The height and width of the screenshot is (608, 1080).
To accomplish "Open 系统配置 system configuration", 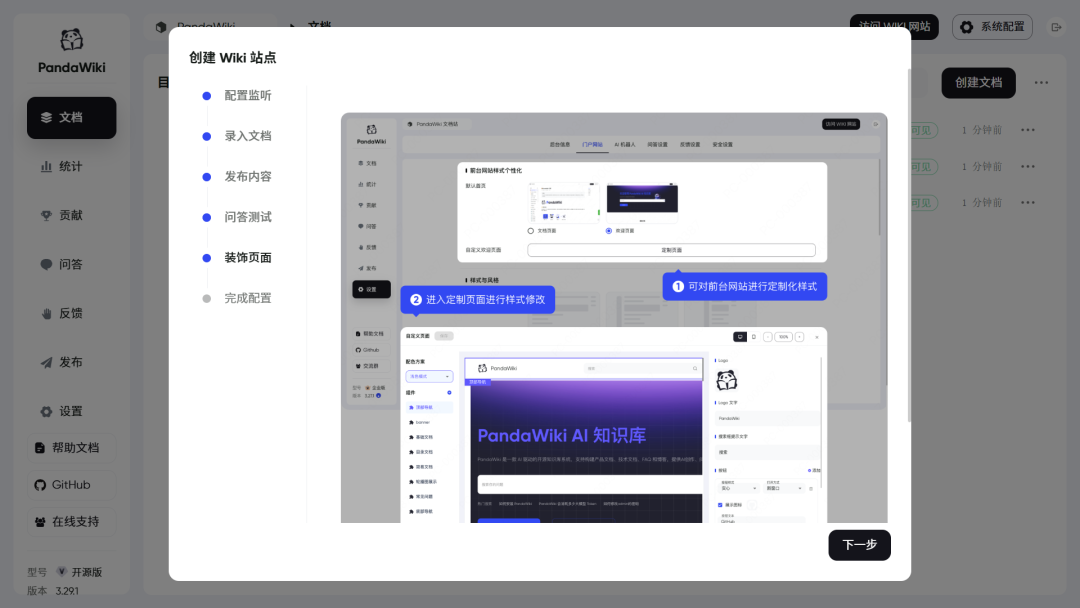I will 993,27.
